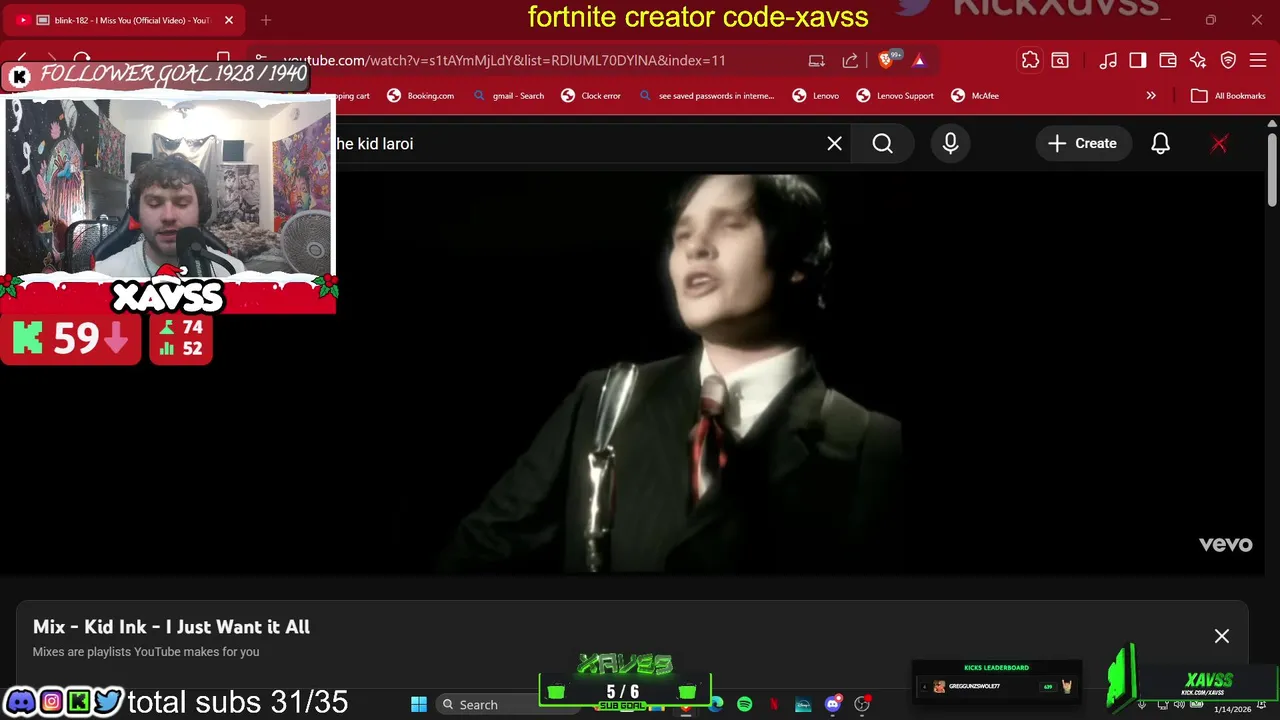Open Brave Rewards triangle icon
This screenshot has width=1280, height=720.
pos(919,61)
